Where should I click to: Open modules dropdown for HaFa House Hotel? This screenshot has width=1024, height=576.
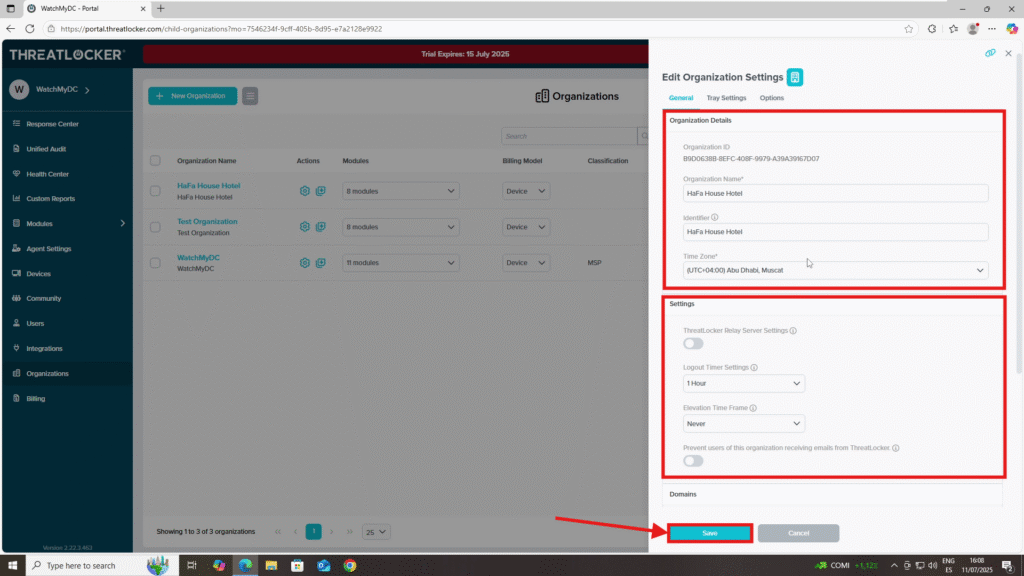pyautogui.click(x=400, y=191)
